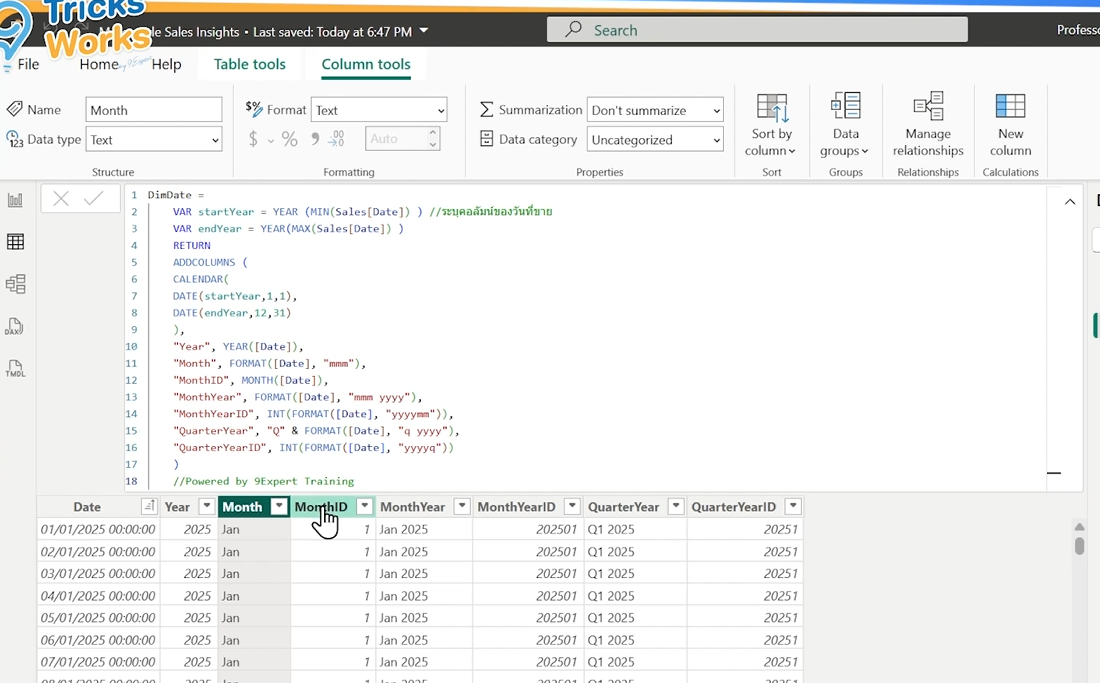Switch to Report view in left sidebar
This screenshot has width=1100, height=683.
pyautogui.click(x=15, y=200)
